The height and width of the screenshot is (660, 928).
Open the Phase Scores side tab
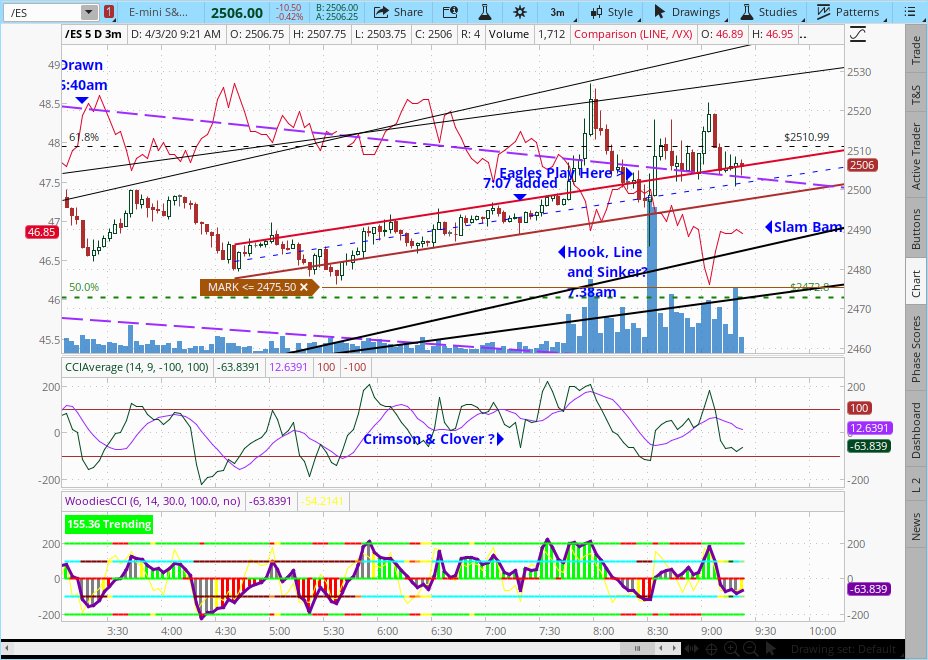pyautogui.click(x=916, y=349)
